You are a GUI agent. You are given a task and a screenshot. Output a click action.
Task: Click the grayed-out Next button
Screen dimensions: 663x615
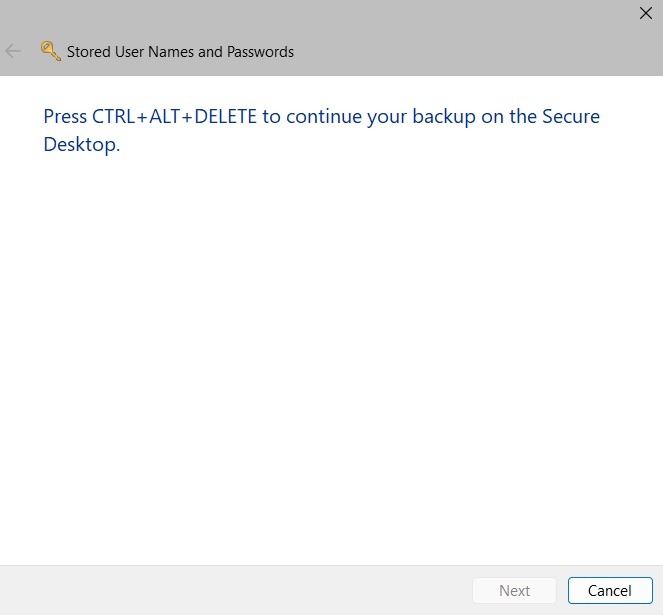514,590
